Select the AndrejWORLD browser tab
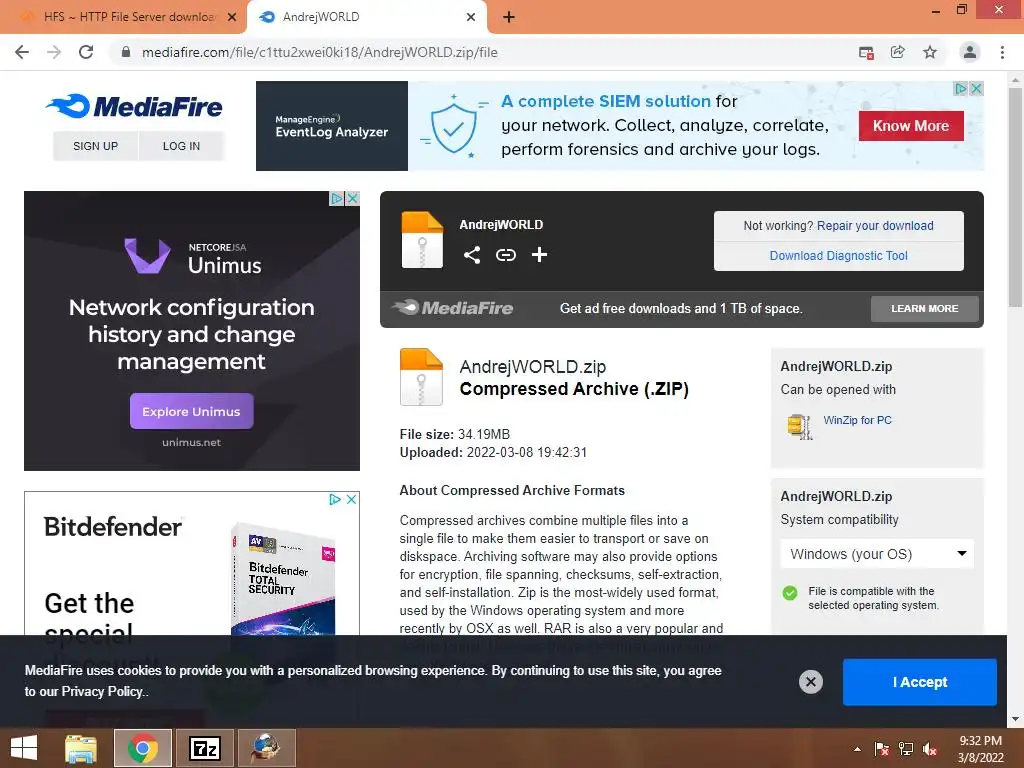 pos(367,17)
